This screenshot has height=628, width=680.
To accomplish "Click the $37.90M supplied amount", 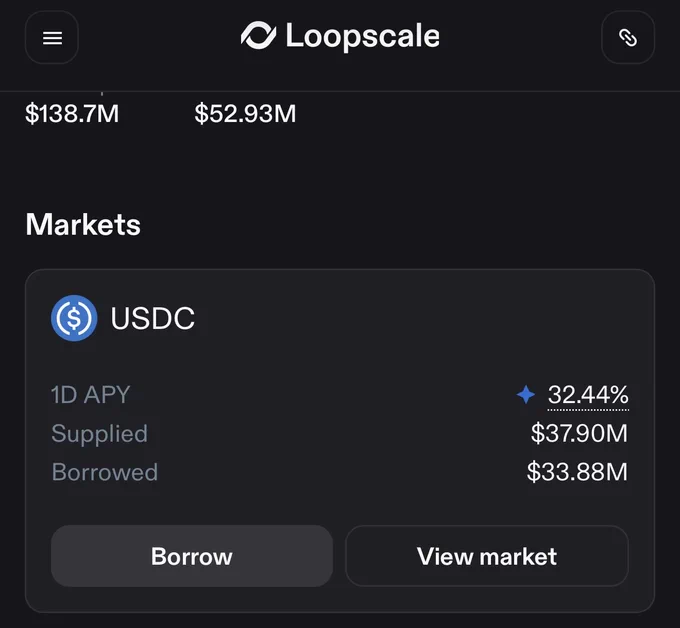I will pos(579,433).
